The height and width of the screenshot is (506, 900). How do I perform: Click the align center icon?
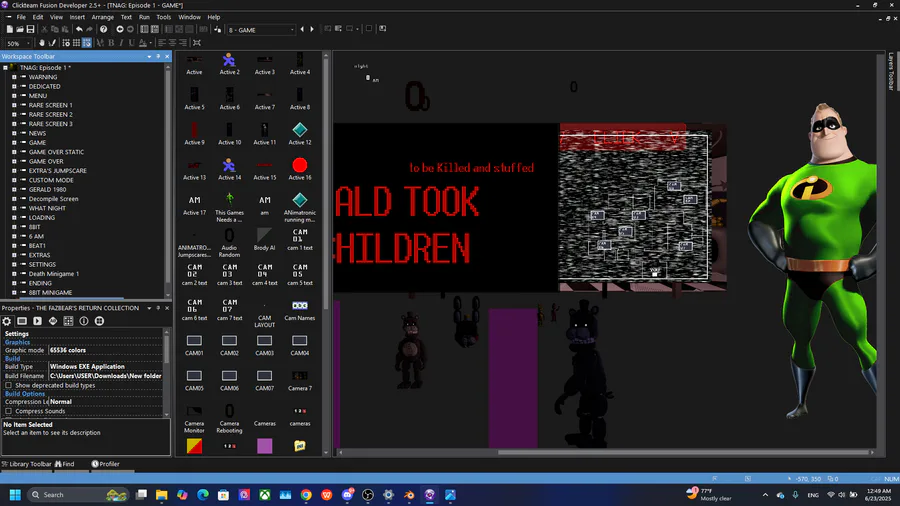[172, 43]
